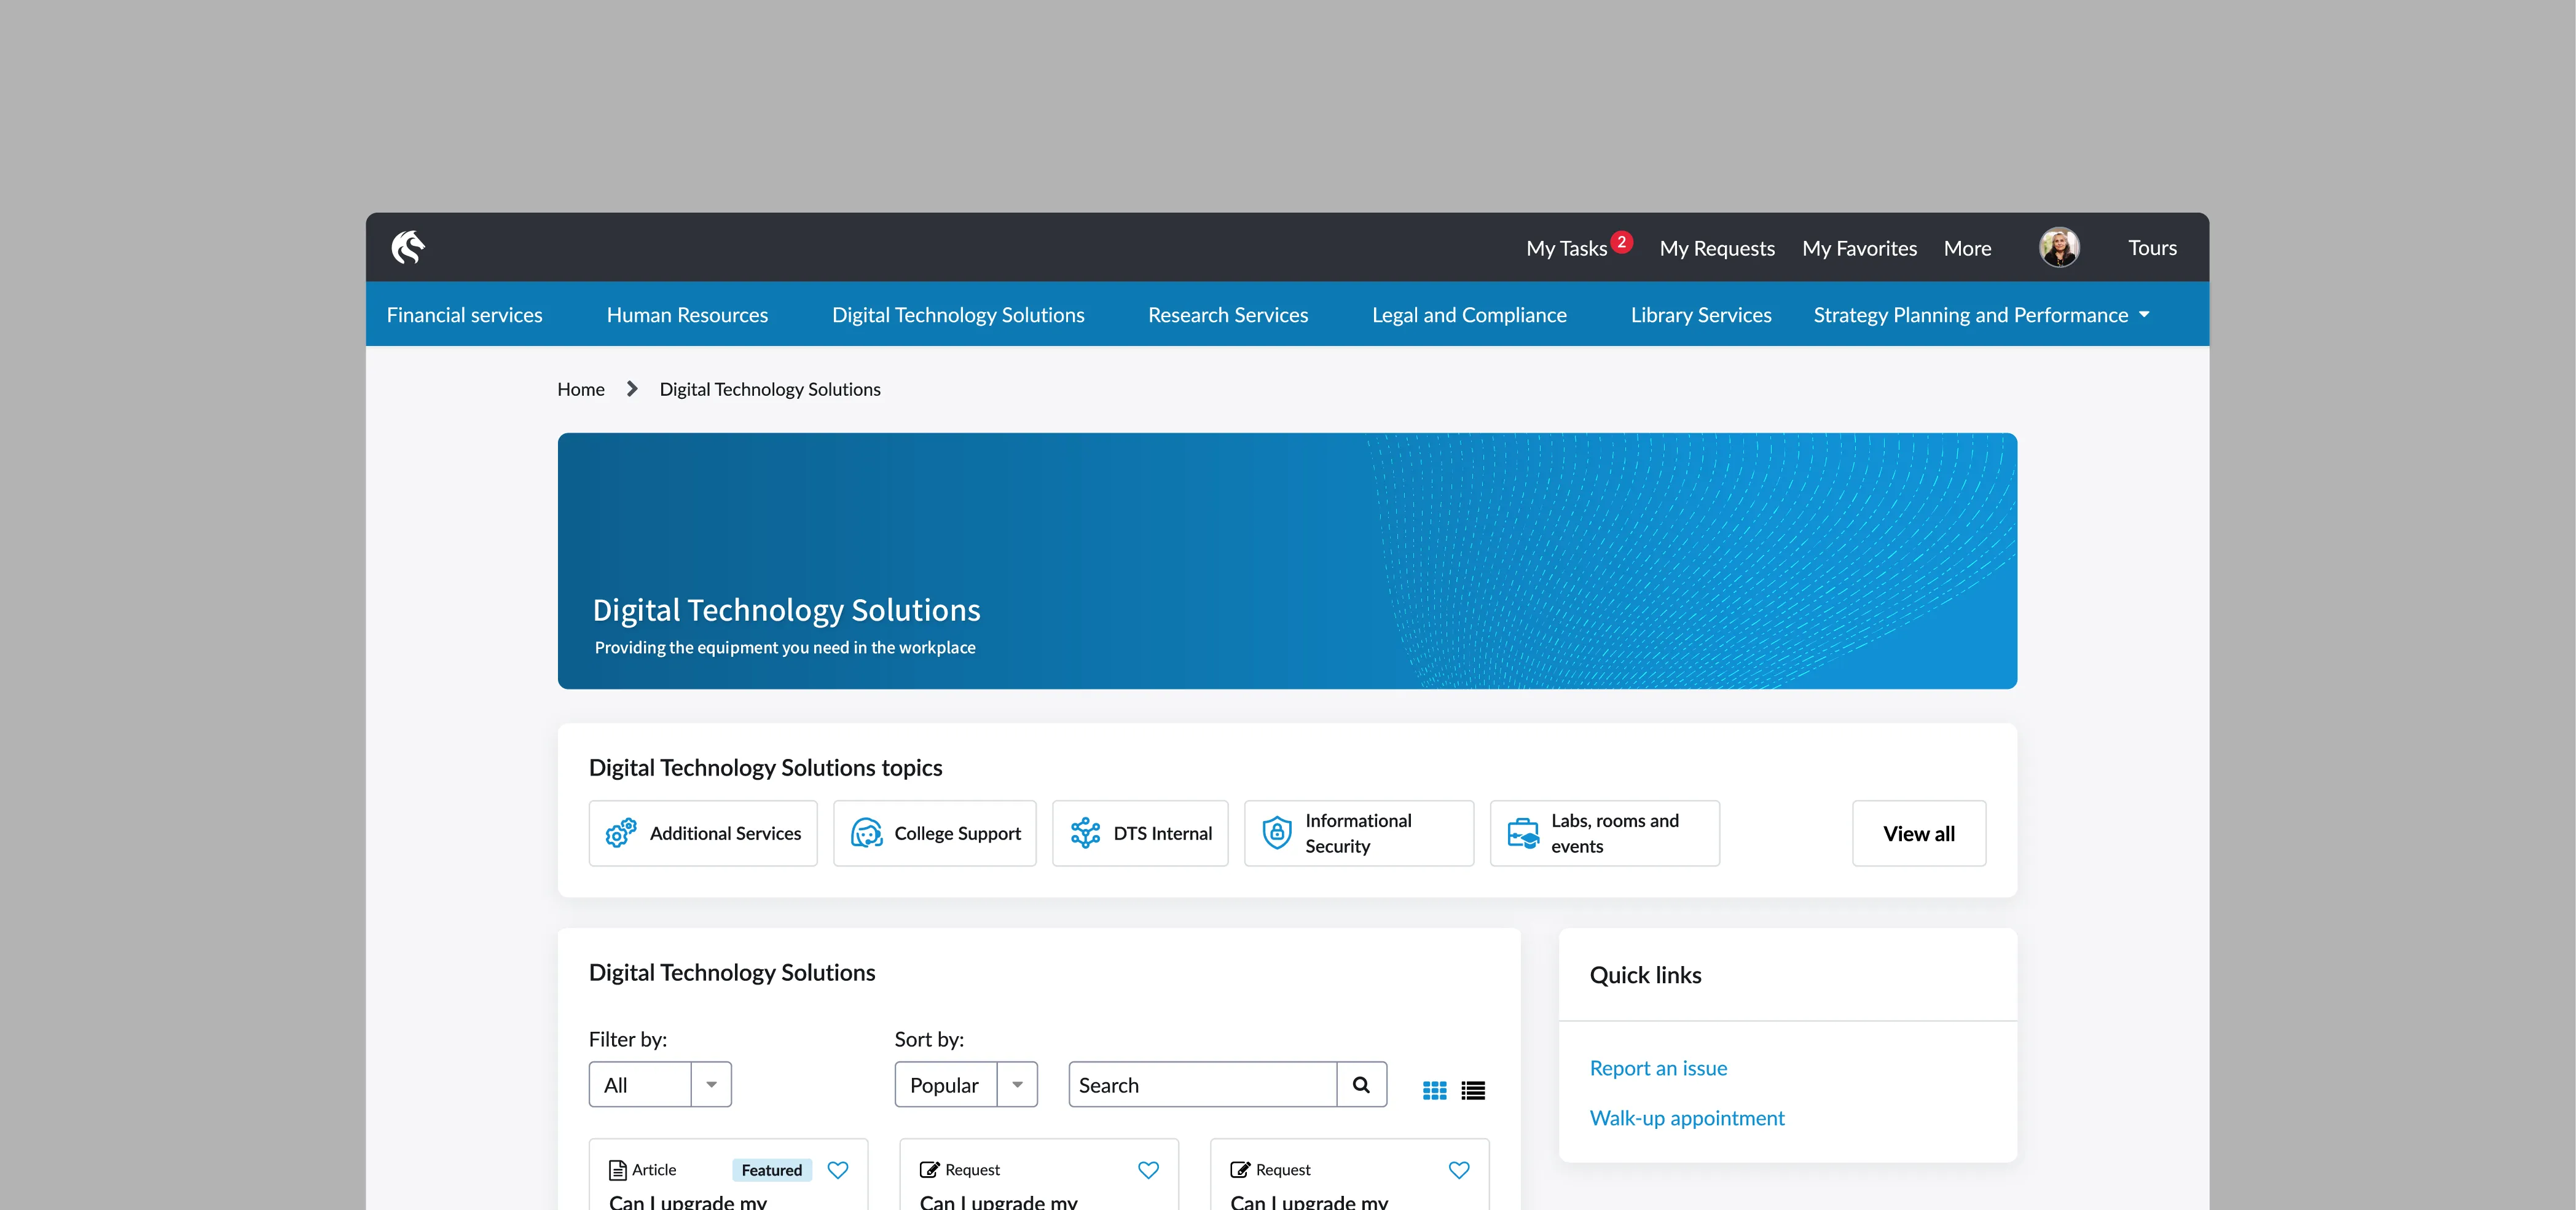Go to Financial services tab
The image size is (2576, 1210).
pos(464,315)
